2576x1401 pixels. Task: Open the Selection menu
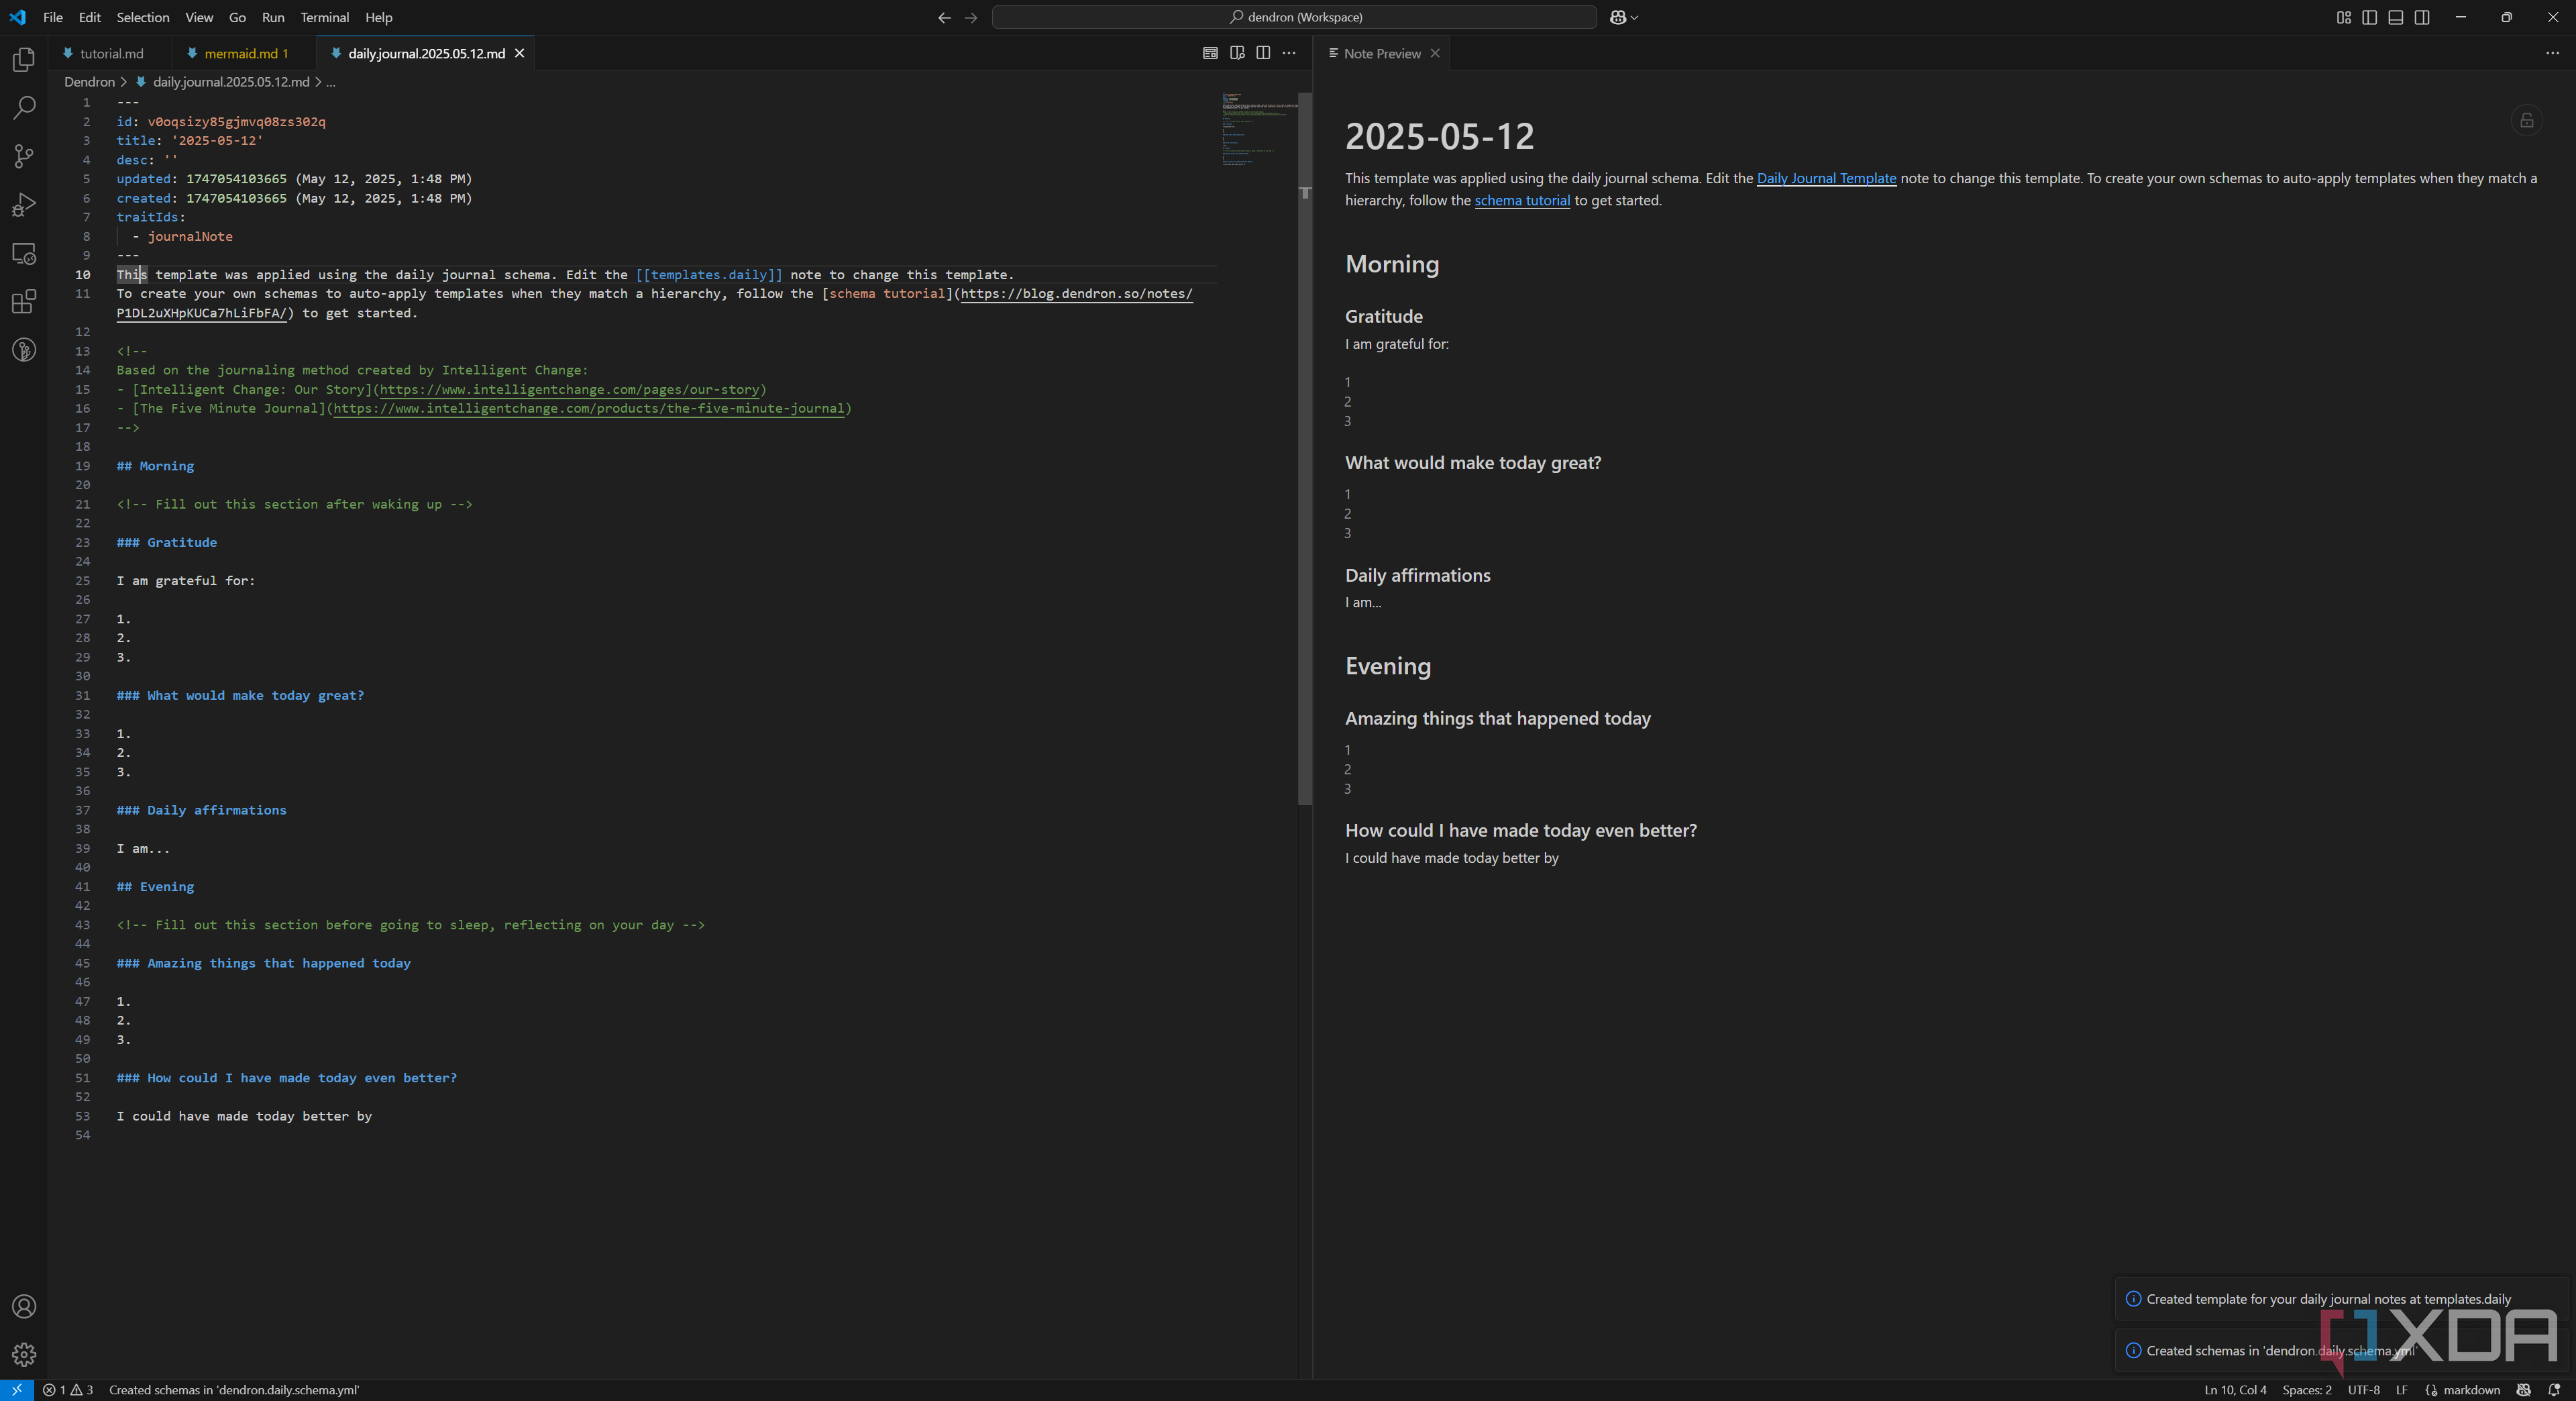point(143,17)
